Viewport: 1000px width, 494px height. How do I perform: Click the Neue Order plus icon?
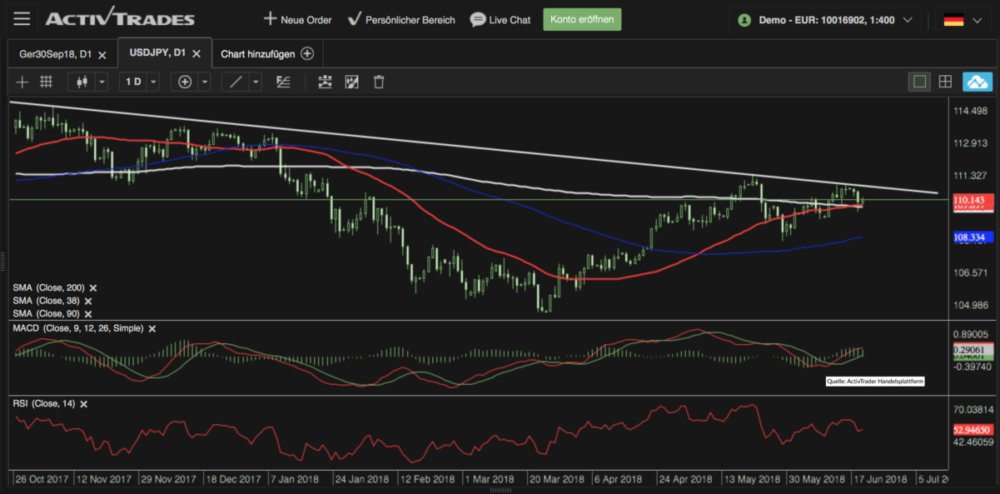coord(270,19)
